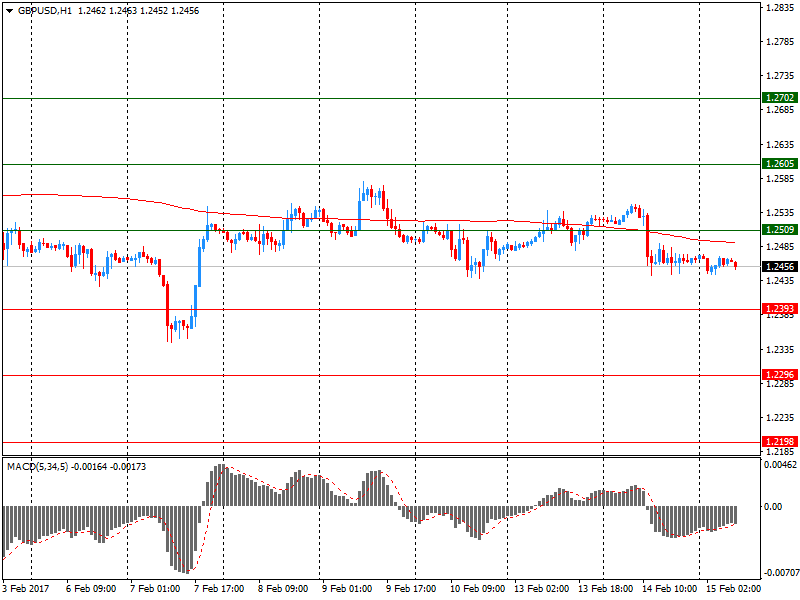800x600 pixels.
Task: Select the 1.2635 price scale value
Action: pyautogui.click(x=781, y=144)
